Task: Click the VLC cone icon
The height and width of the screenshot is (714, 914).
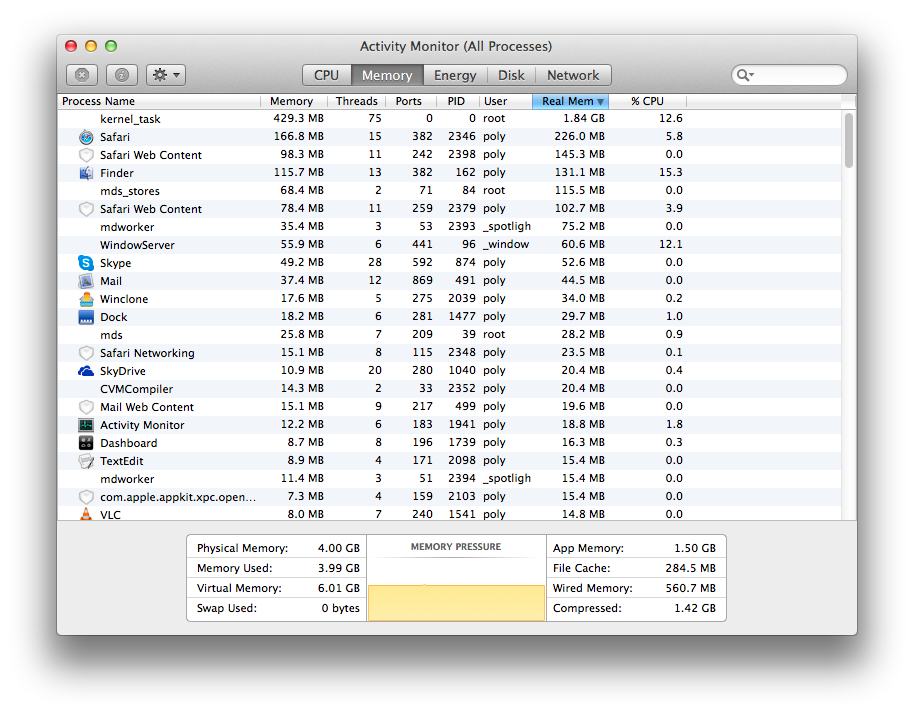Action: (x=86, y=514)
